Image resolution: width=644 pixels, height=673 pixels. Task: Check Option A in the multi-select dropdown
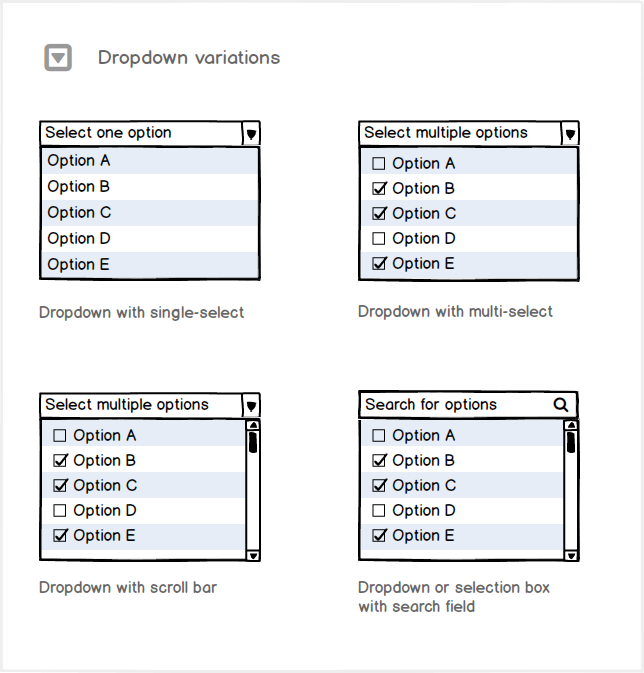[x=378, y=164]
